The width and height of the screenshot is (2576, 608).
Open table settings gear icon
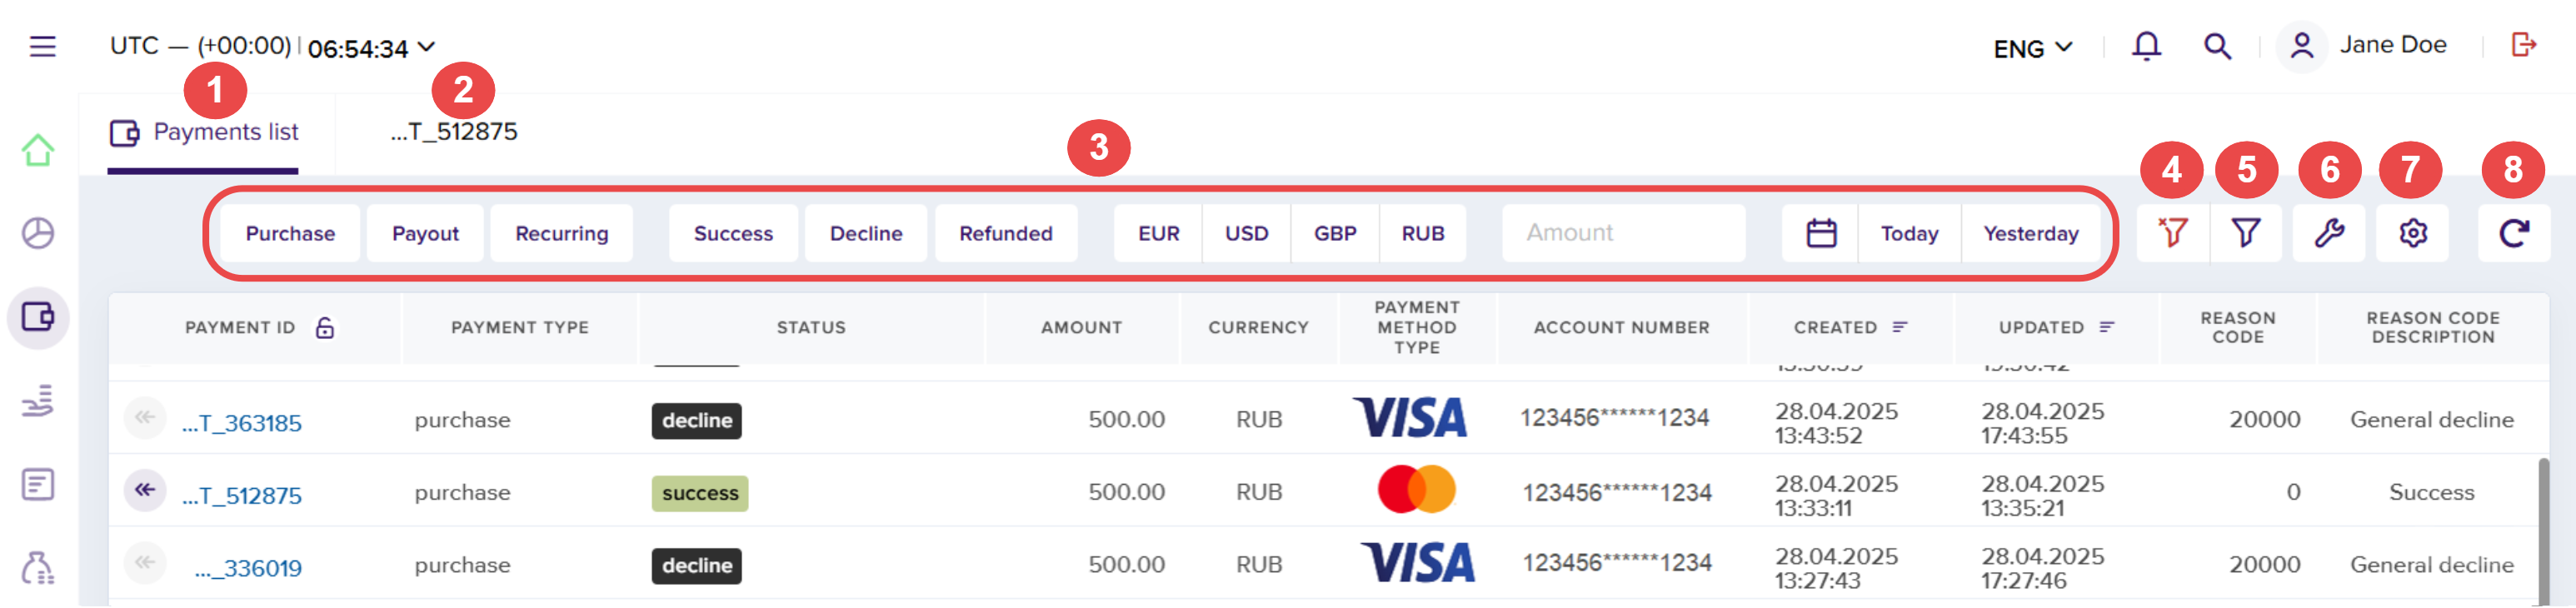(x=2413, y=233)
